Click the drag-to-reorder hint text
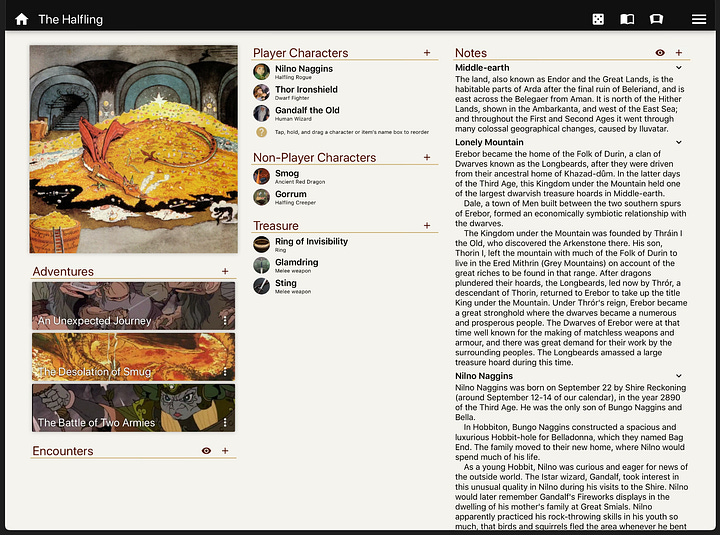Image resolution: width=720 pixels, height=535 pixels. point(352,132)
